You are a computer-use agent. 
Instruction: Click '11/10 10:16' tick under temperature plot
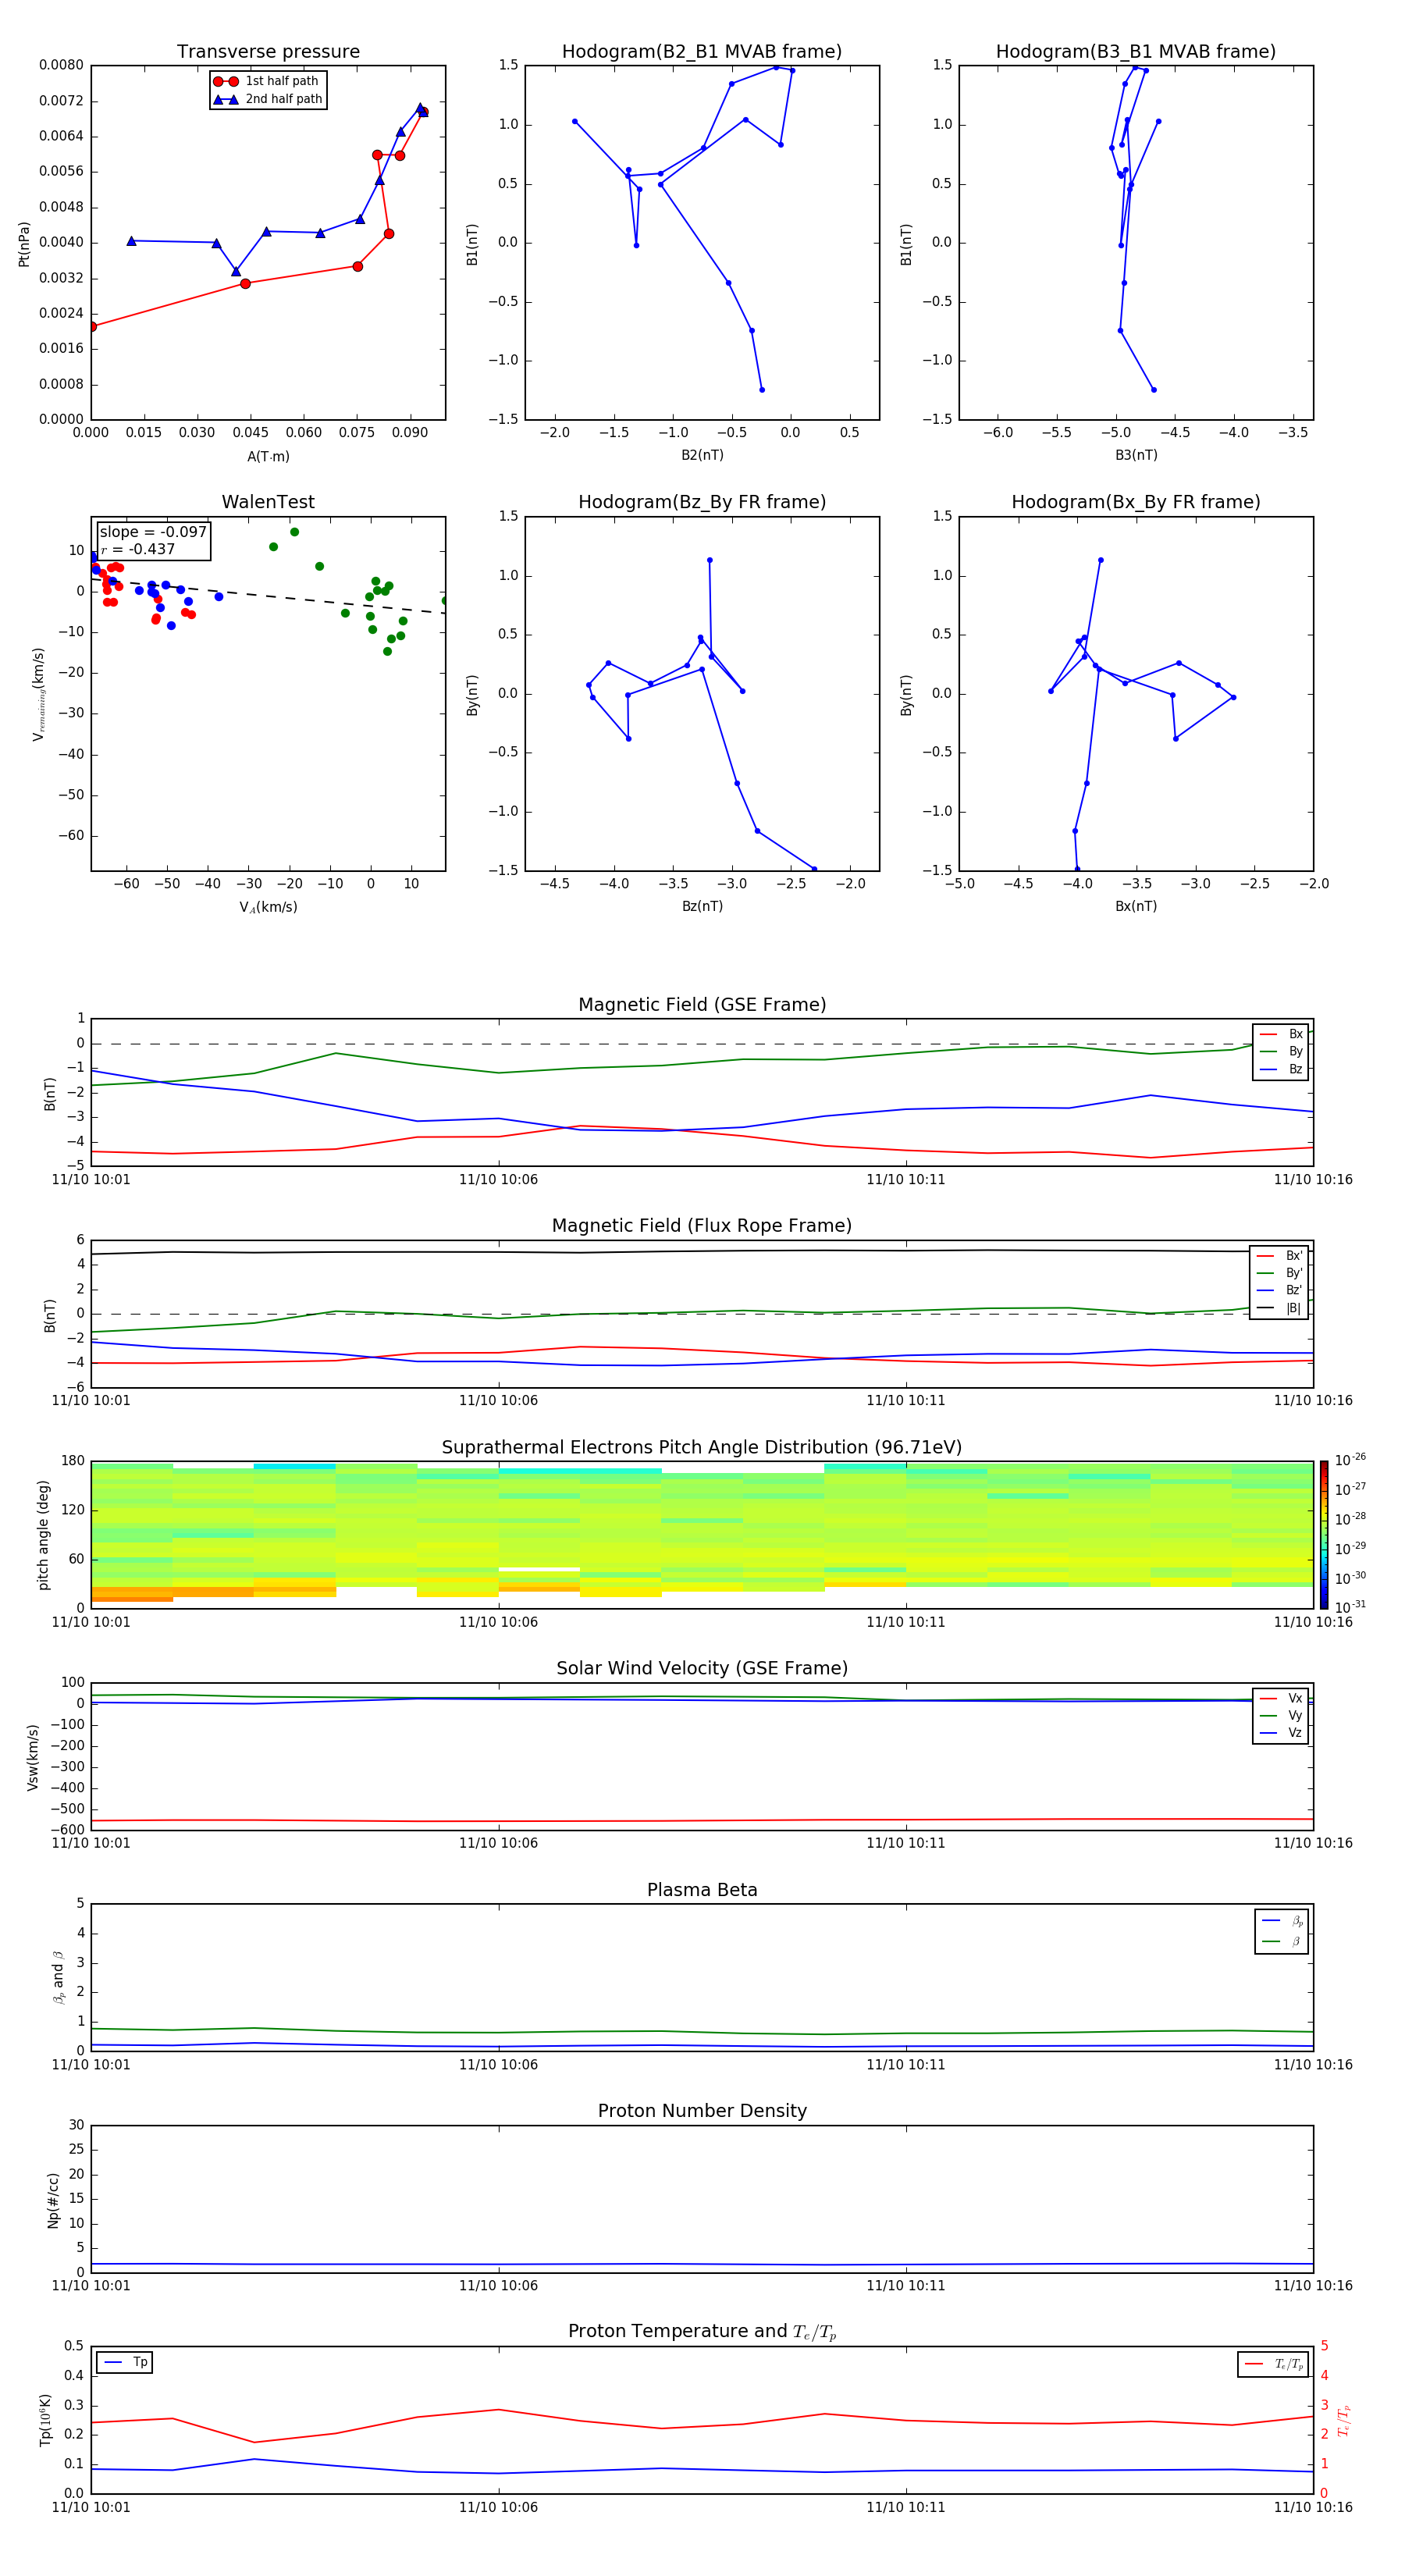[1313, 2507]
